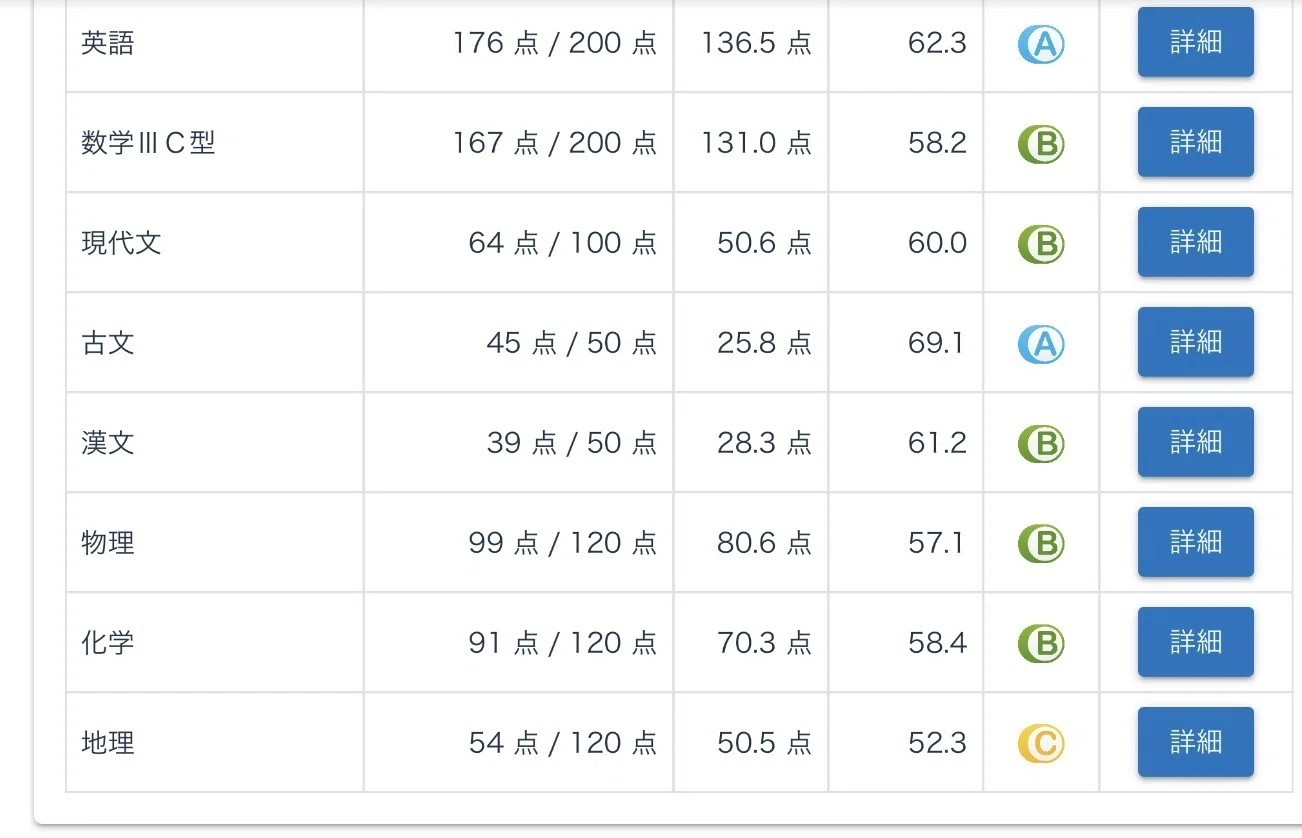Select the 英語 subject name cell
Screen dimensions: 1302x838
click(215, 44)
